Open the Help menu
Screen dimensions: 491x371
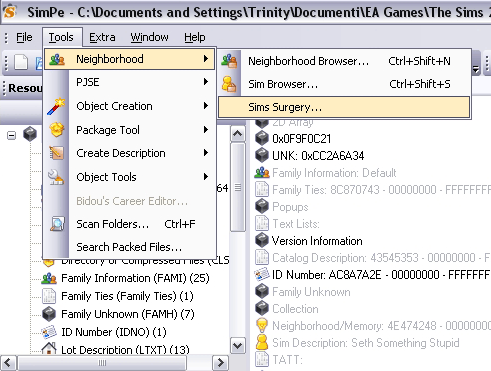pos(195,37)
